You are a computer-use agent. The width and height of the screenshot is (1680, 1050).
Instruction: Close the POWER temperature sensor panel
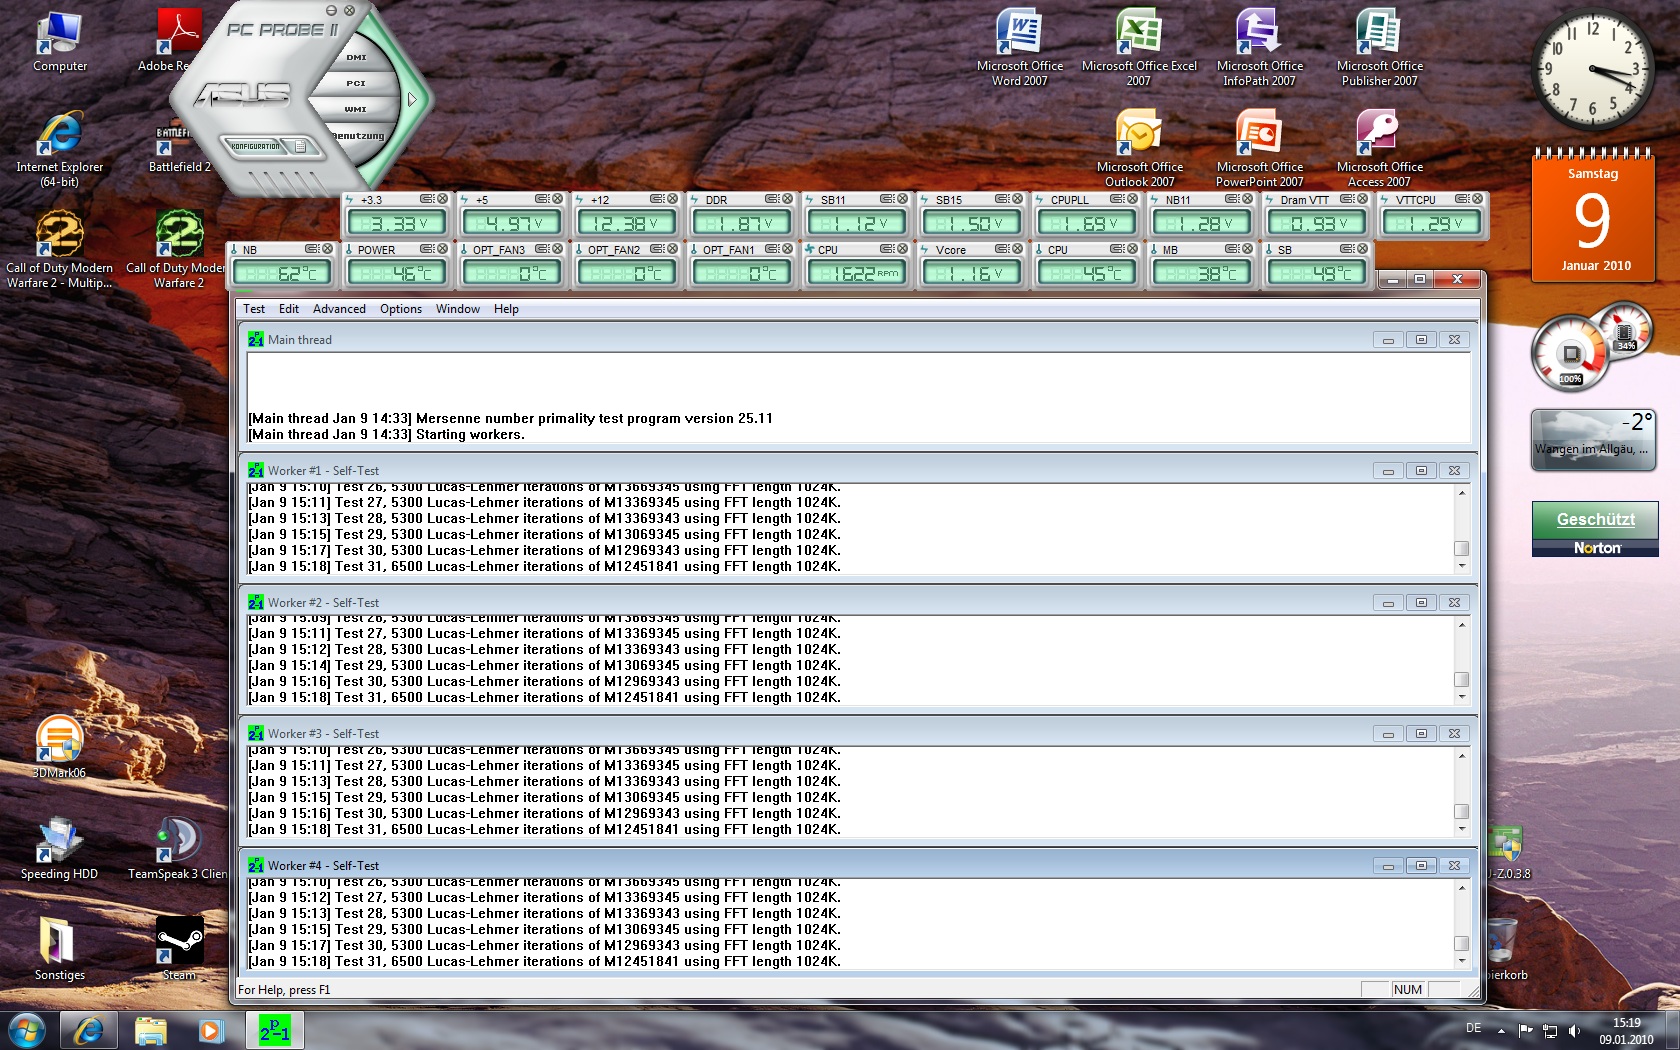[442, 249]
